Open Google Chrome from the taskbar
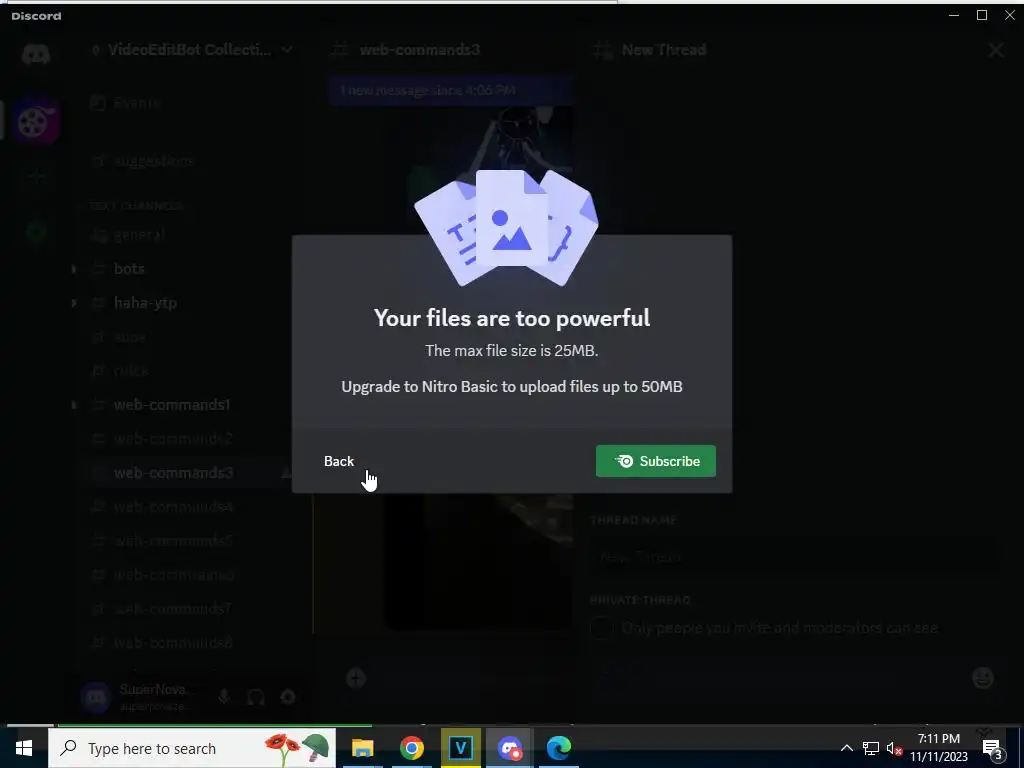 [x=411, y=748]
